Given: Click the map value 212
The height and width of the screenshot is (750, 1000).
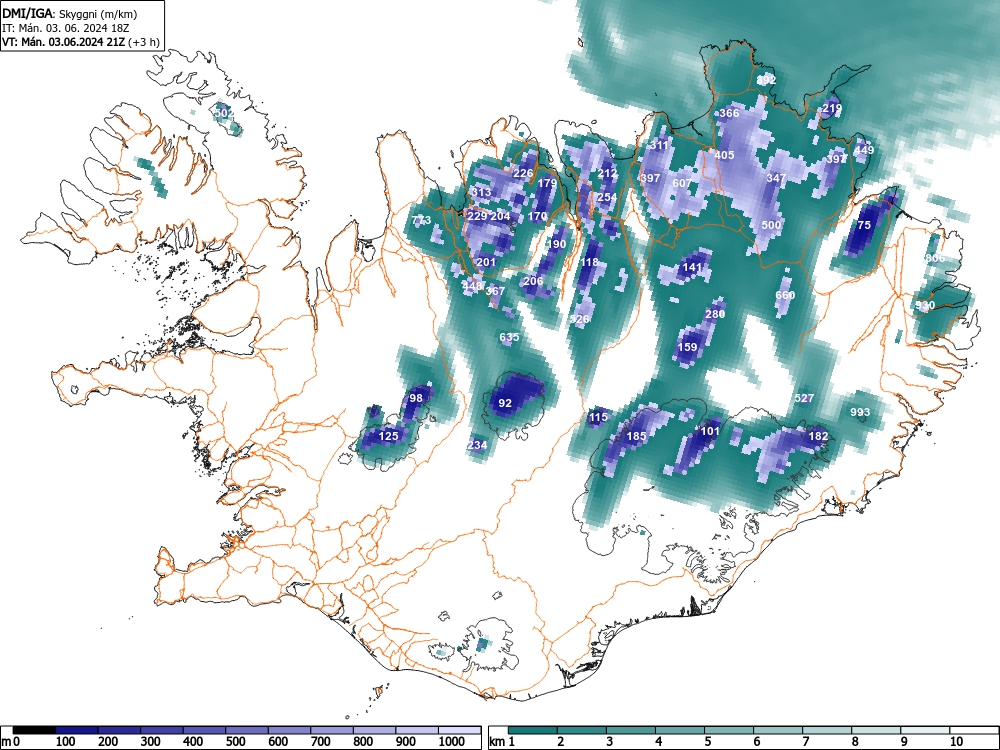Looking at the screenshot, I should (607, 173).
